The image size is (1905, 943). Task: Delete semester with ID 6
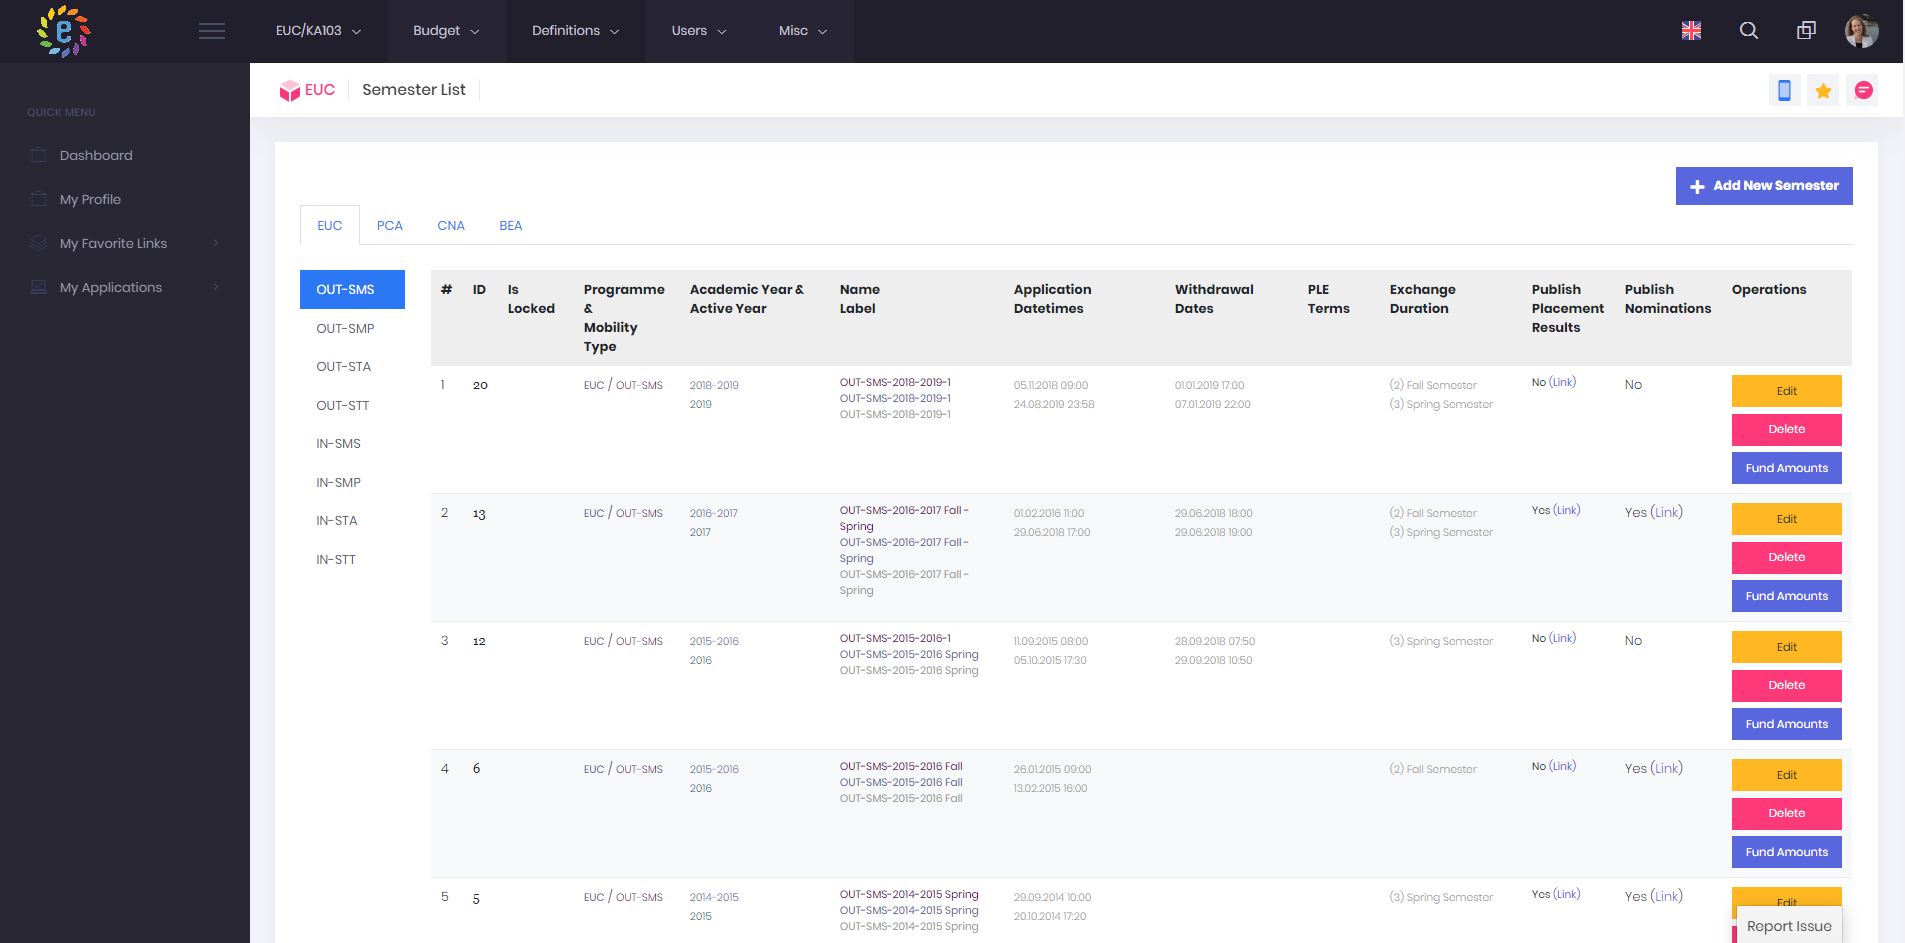[x=1786, y=813]
